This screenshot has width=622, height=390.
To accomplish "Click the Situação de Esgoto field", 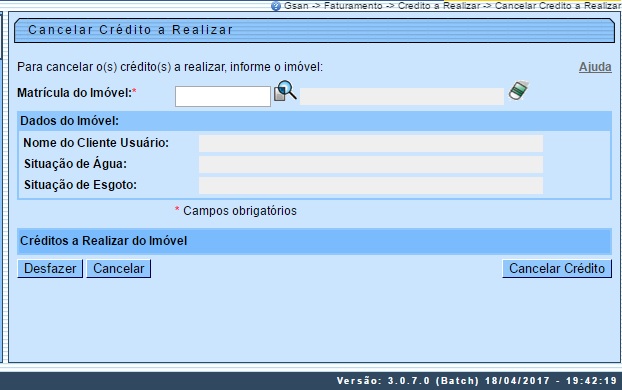I will pyautogui.click(x=371, y=185).
